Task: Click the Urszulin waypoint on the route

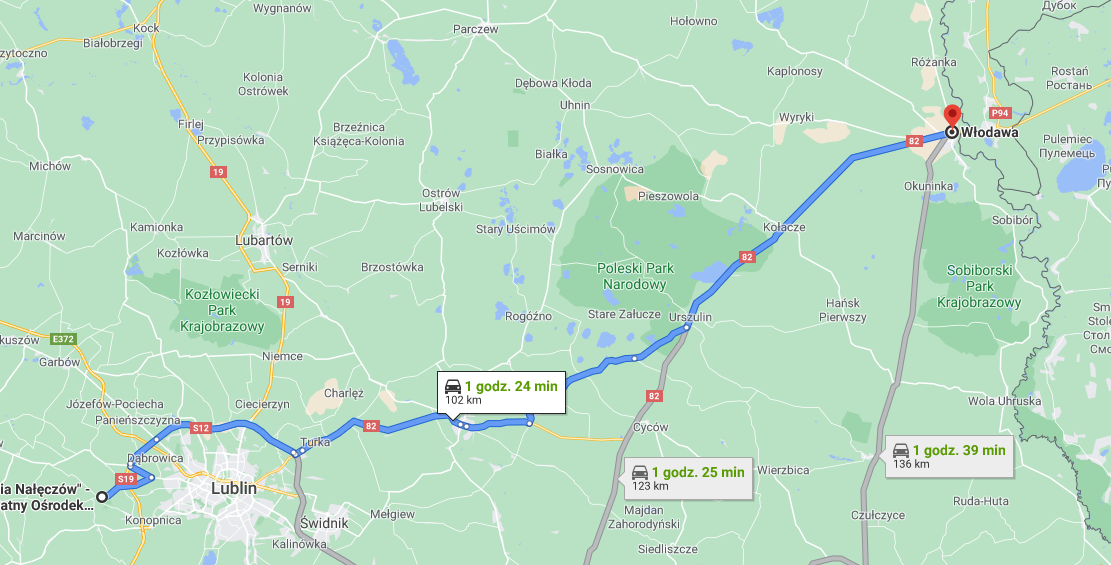Action: (x=687, y=327)
